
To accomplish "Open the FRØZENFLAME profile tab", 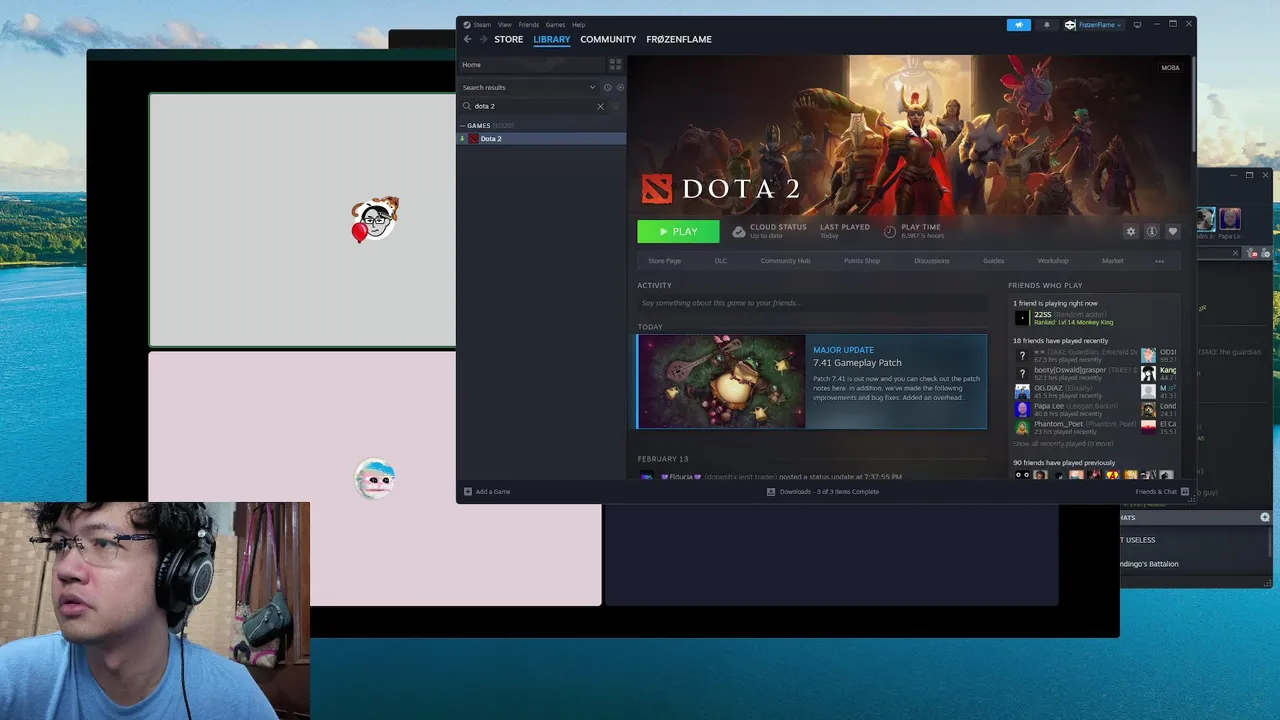I will coord(679,39).
